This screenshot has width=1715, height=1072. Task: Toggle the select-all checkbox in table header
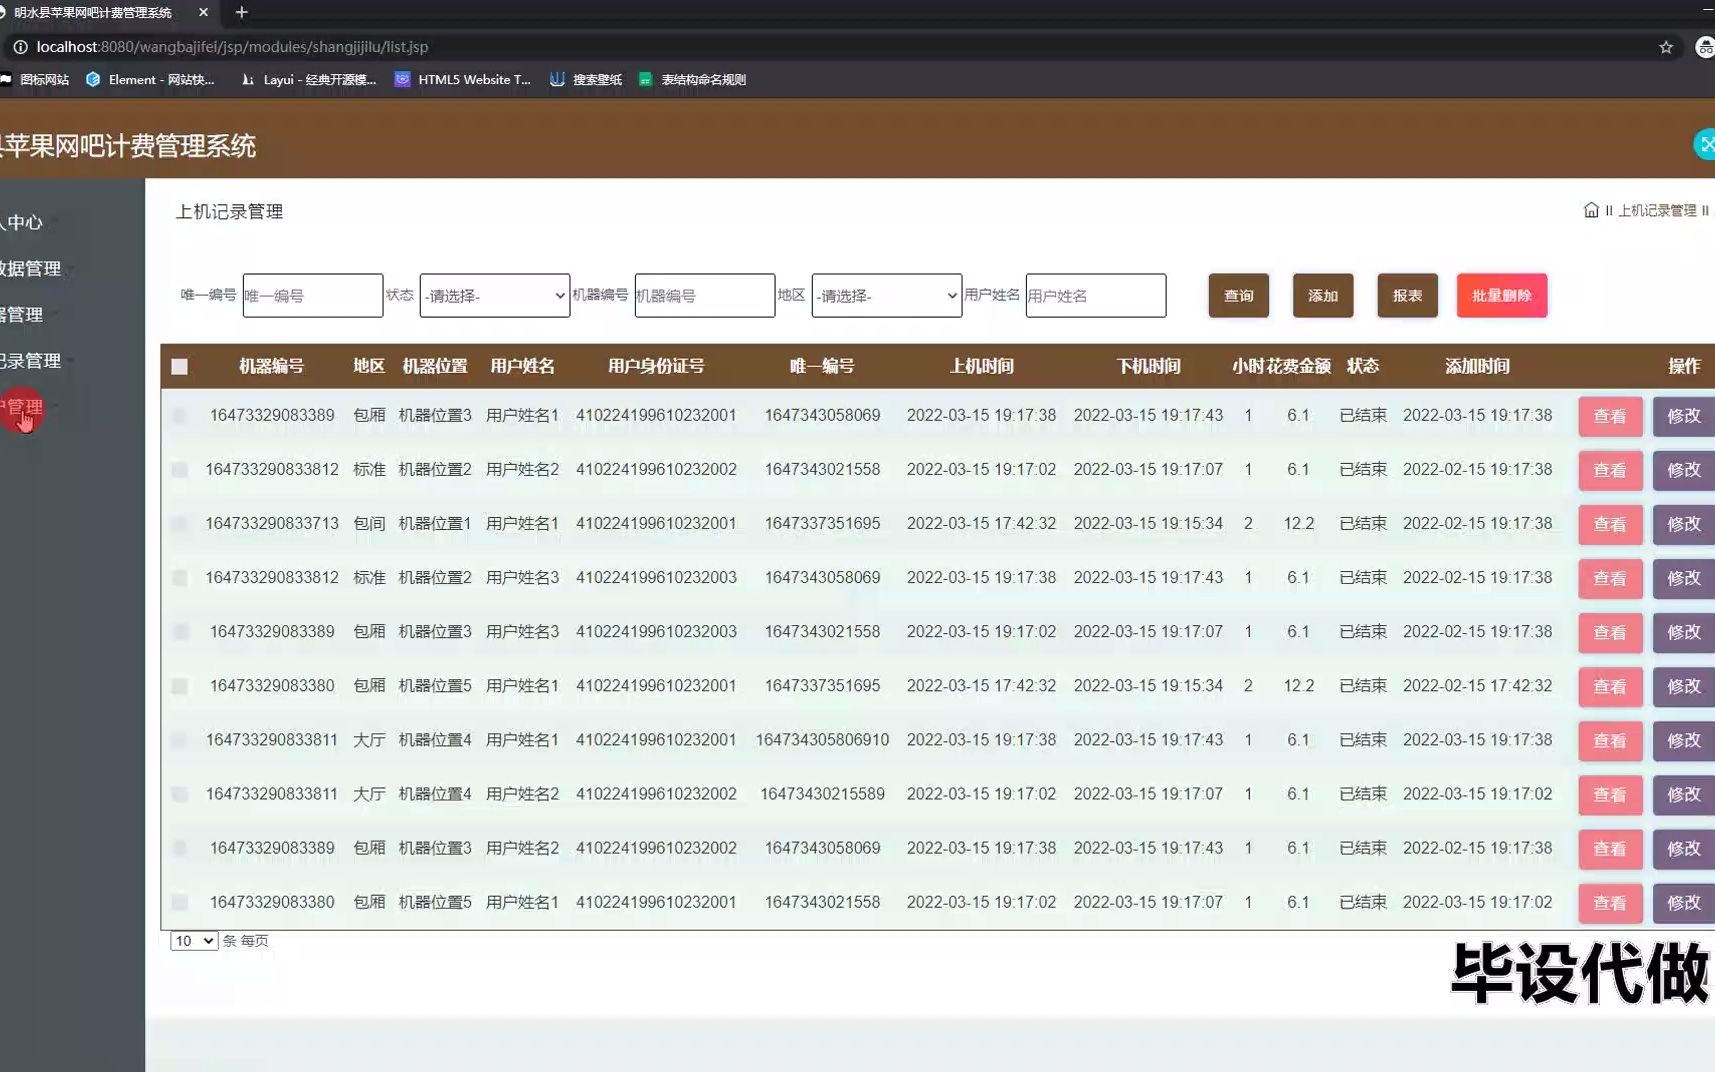pos(180,366)
